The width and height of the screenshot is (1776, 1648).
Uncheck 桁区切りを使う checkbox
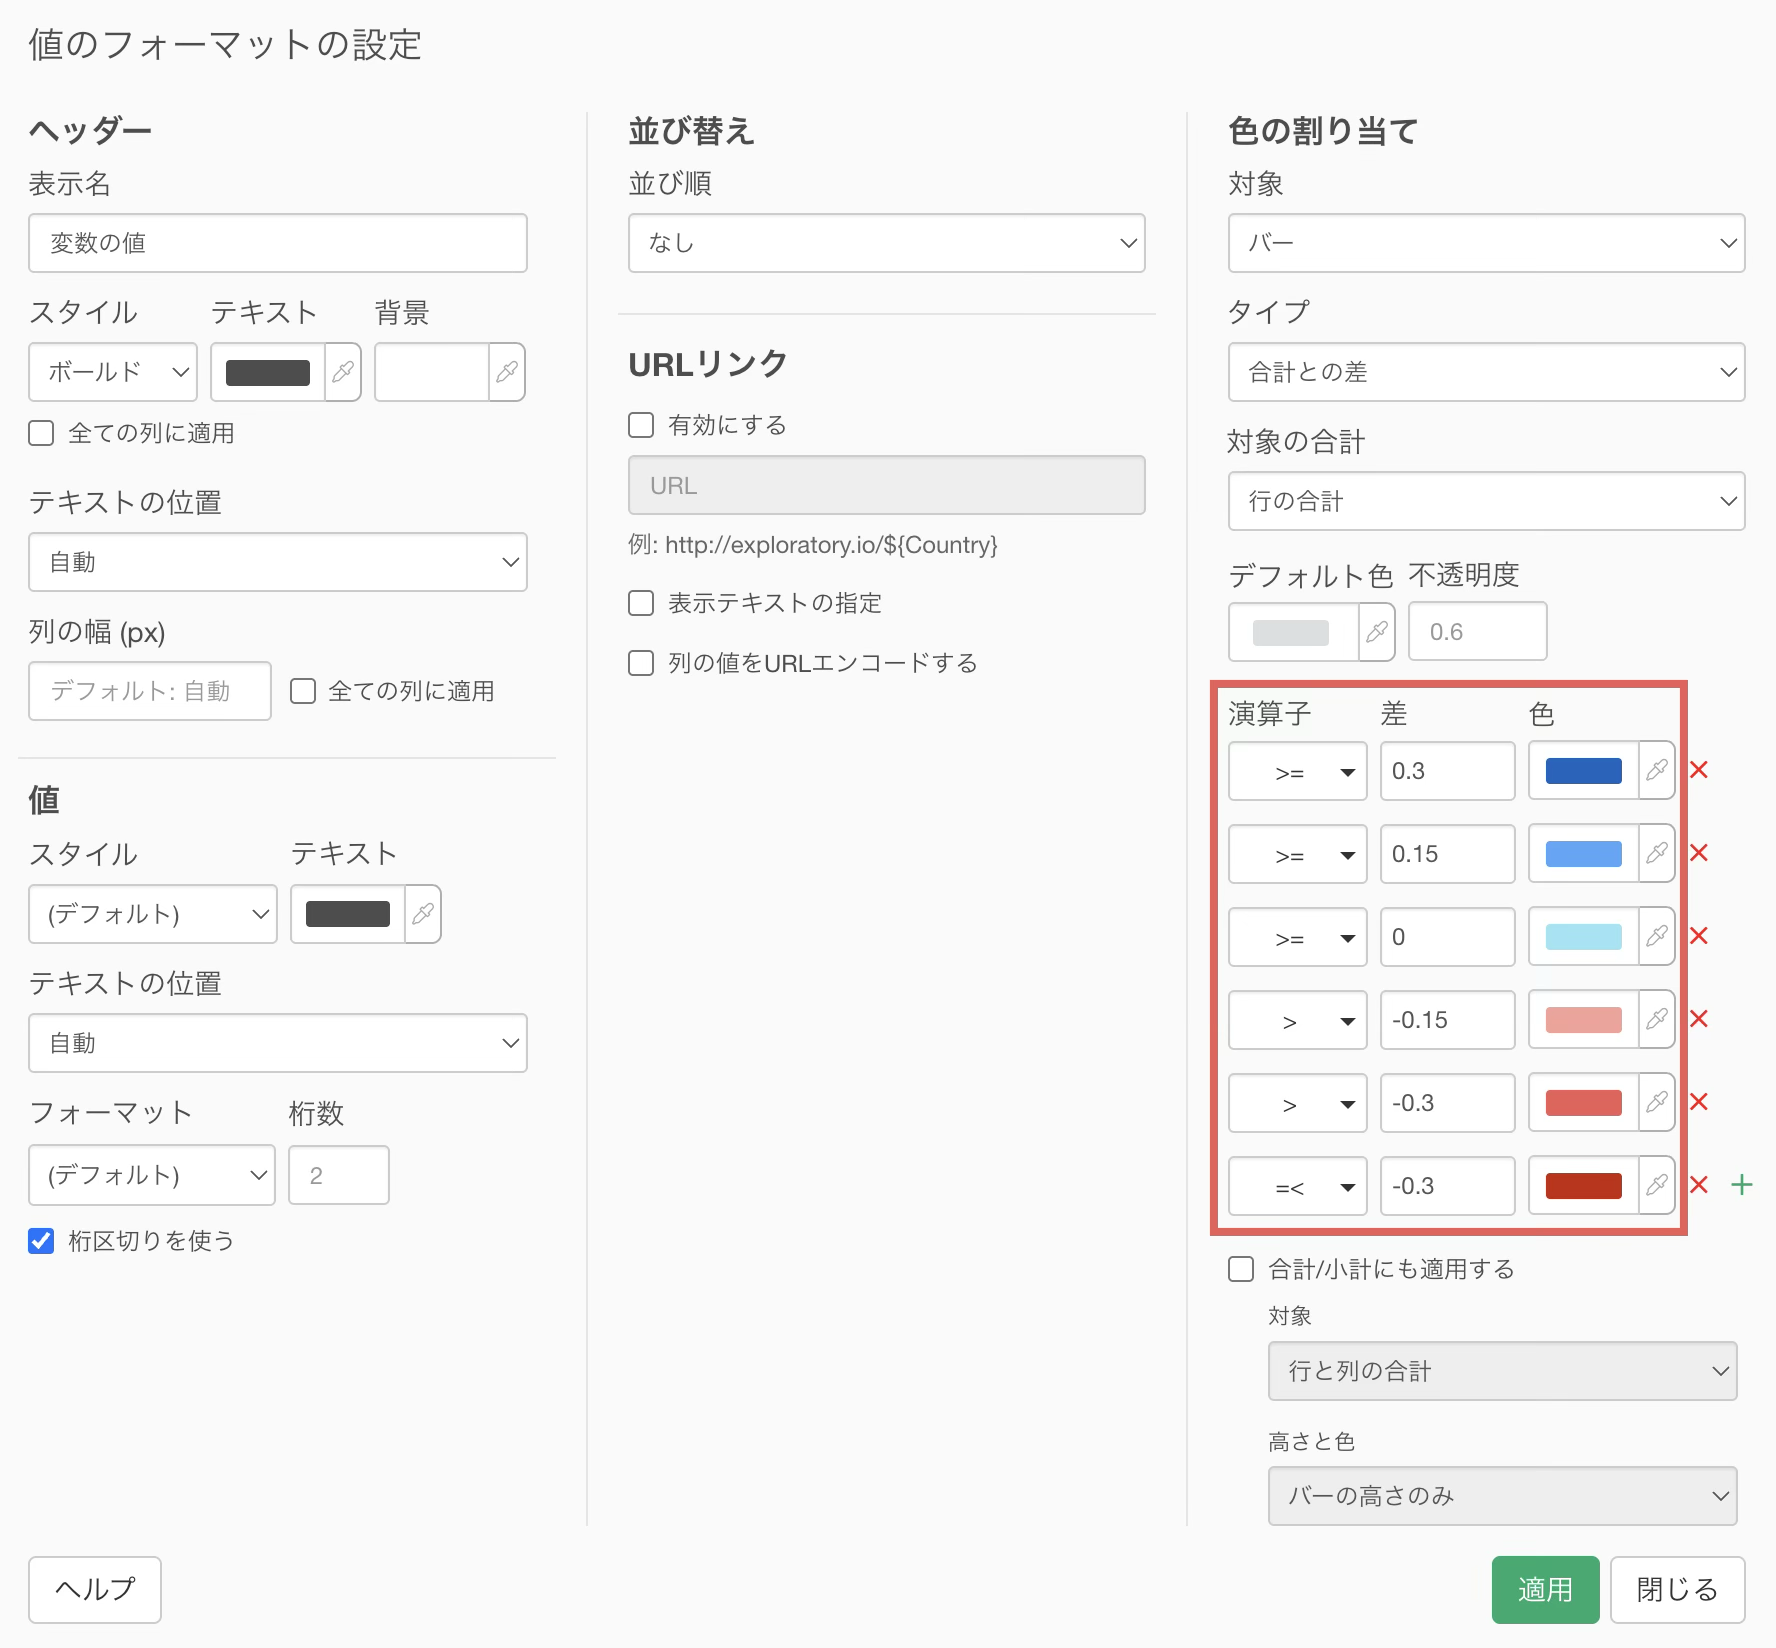click(x=41, y=1241)
